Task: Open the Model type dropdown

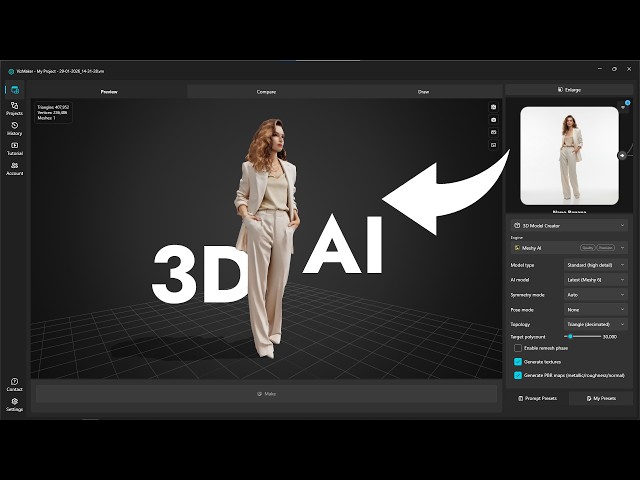Action: 596,265
